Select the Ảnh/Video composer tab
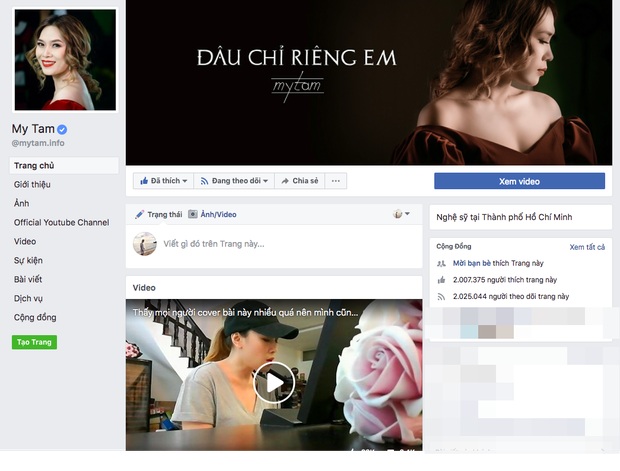Screen dimensions: 620x471 tap(212, 214)
